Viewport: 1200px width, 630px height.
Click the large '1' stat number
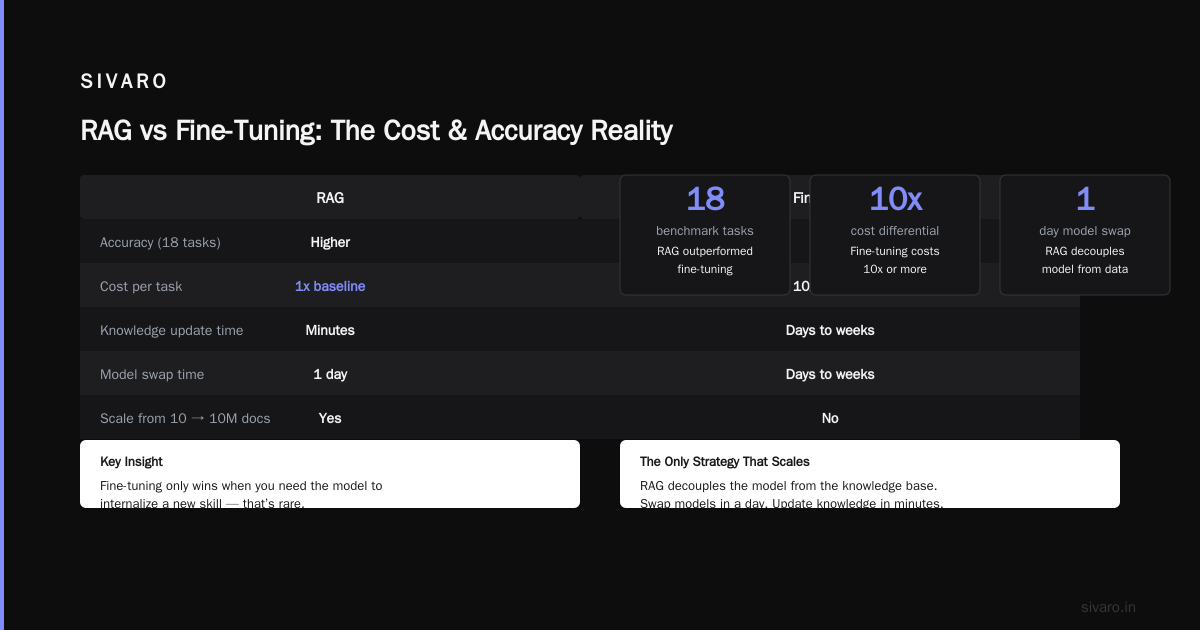pyautogui.click(x=1085, y=199)
